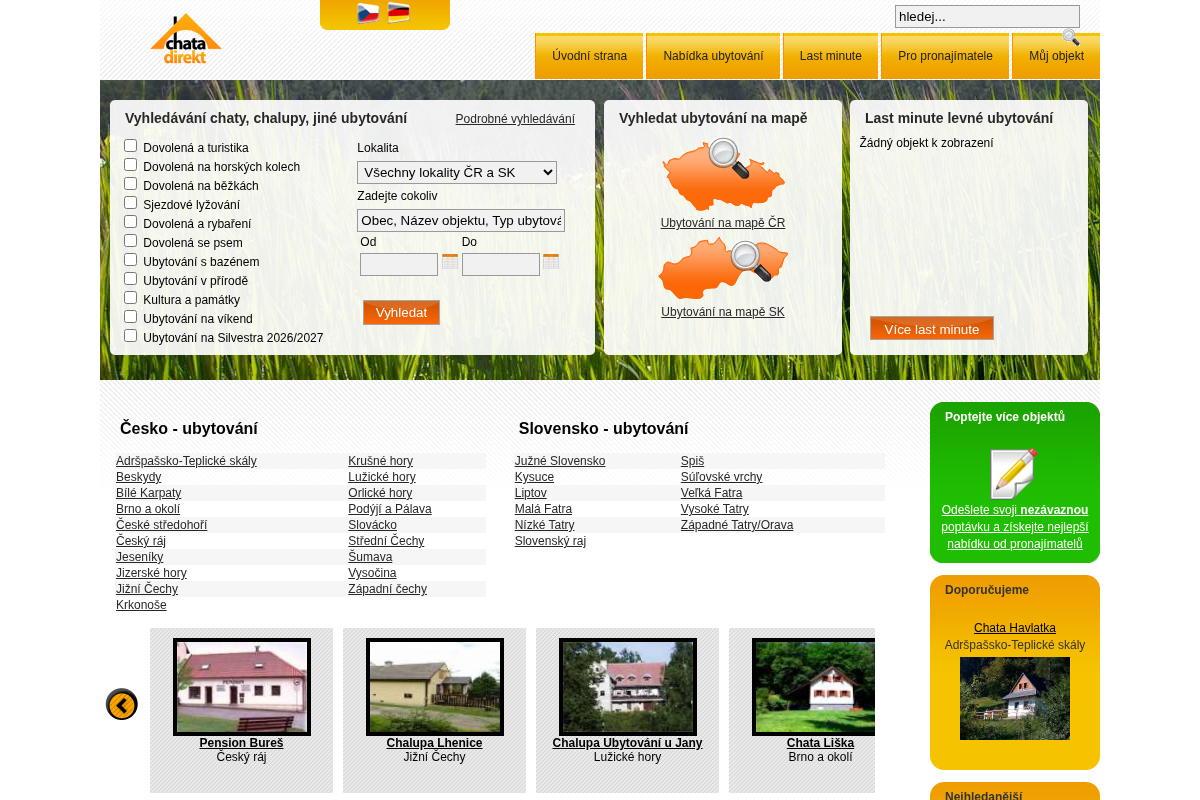The width and height of the screenshot is (1200, 800).
Task: Click 'Více last minute' button
Action: click(932, 329)
